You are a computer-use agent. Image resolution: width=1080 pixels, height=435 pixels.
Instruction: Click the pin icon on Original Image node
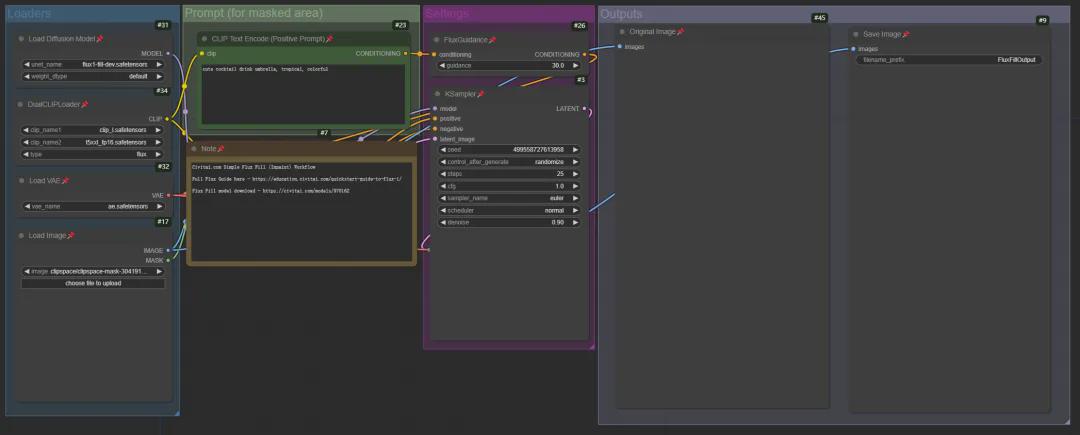(x=681, y=32)
